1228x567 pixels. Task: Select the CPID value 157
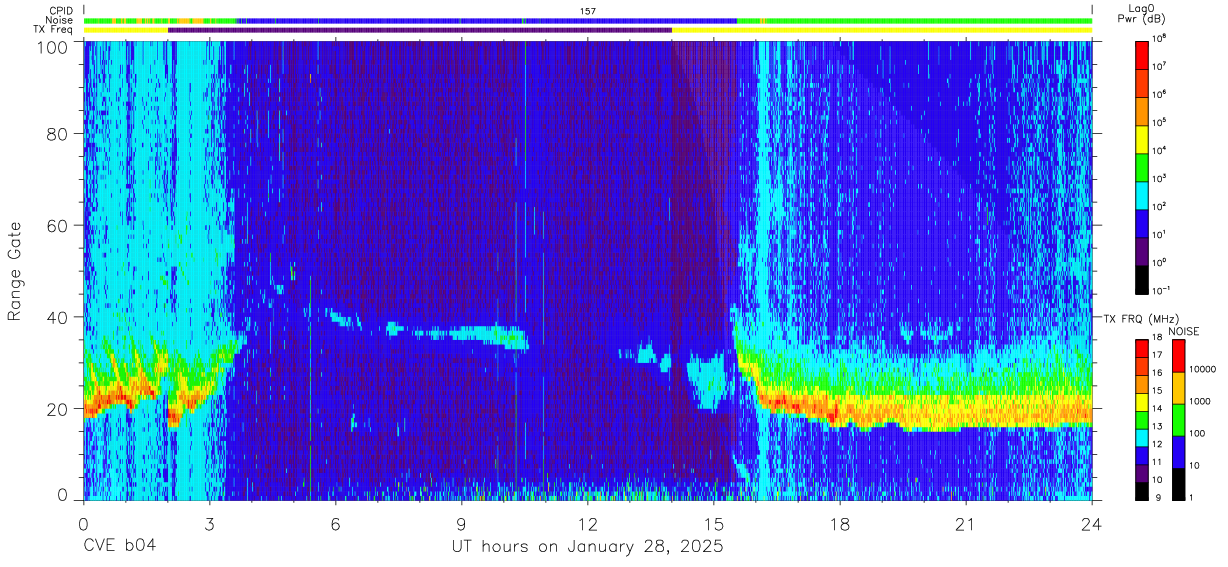(588, 11)
